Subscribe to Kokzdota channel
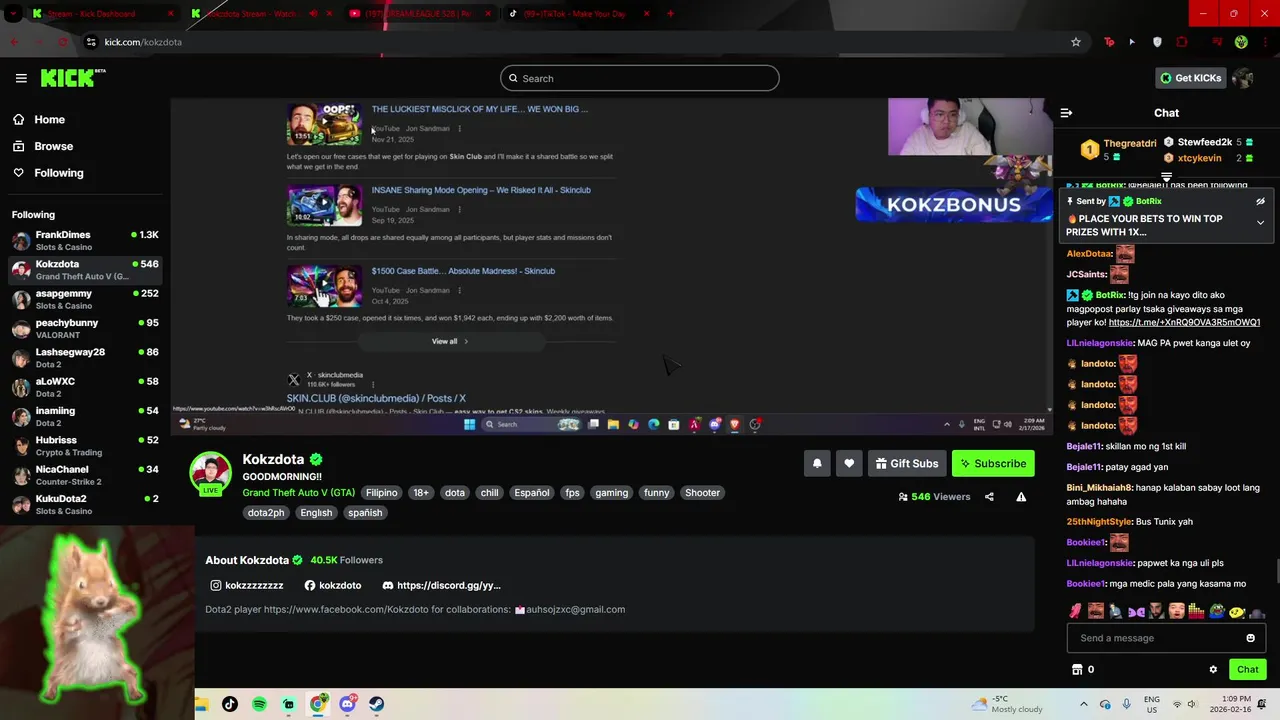Image resolution: width=1280 pixels, height=720 pixels. tap(993, 463)
